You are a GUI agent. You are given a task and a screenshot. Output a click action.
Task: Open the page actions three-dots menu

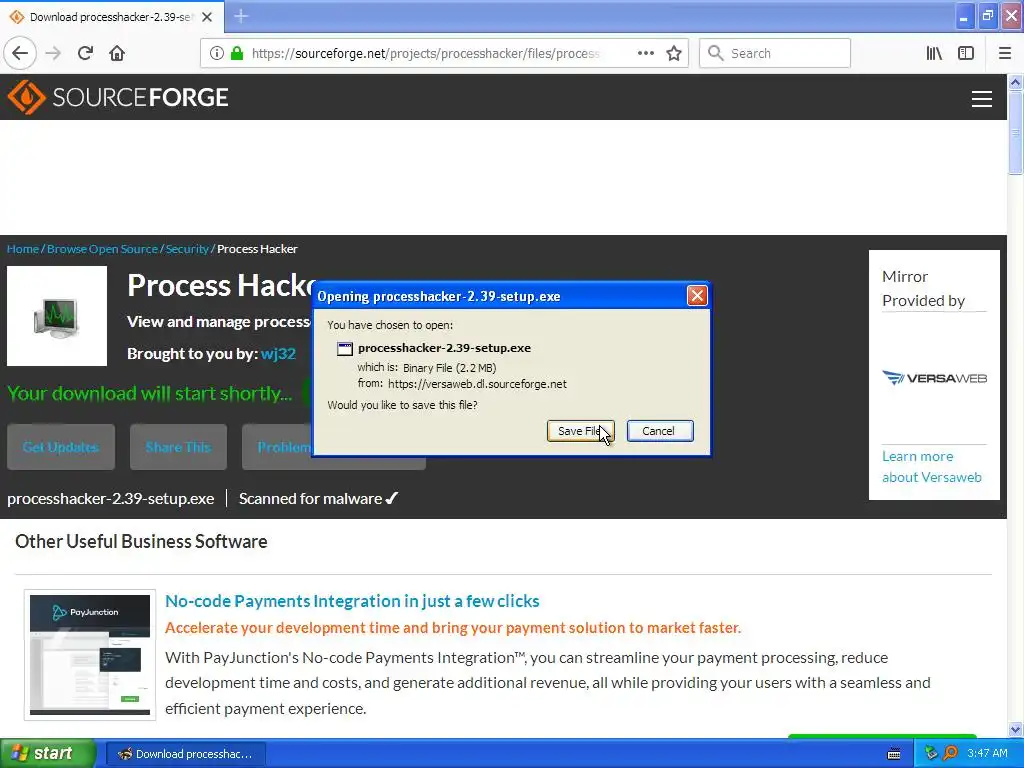pyautogui.click(x=645, y=53)
